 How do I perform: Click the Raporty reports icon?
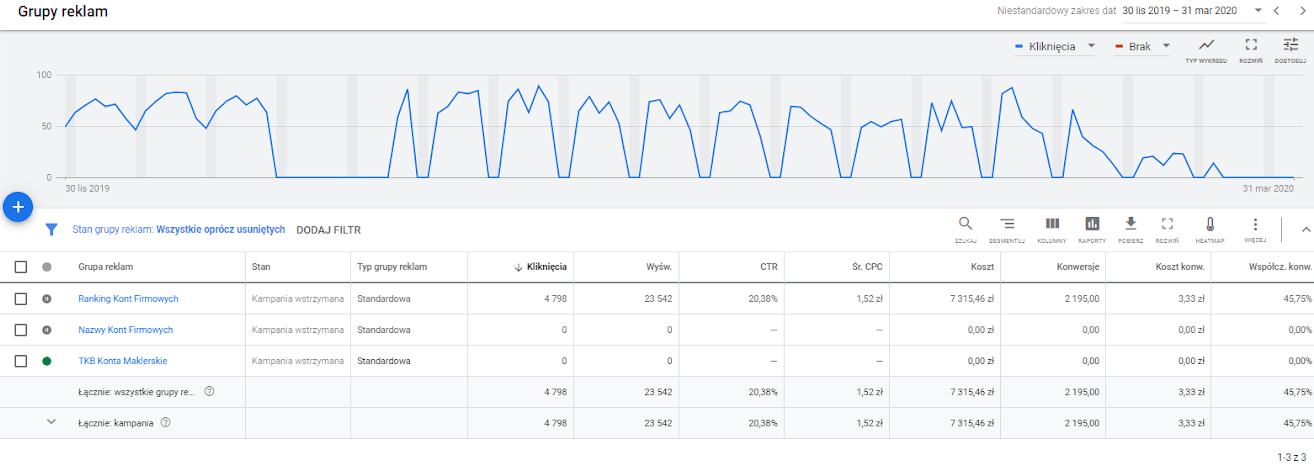pos(1092,225)
